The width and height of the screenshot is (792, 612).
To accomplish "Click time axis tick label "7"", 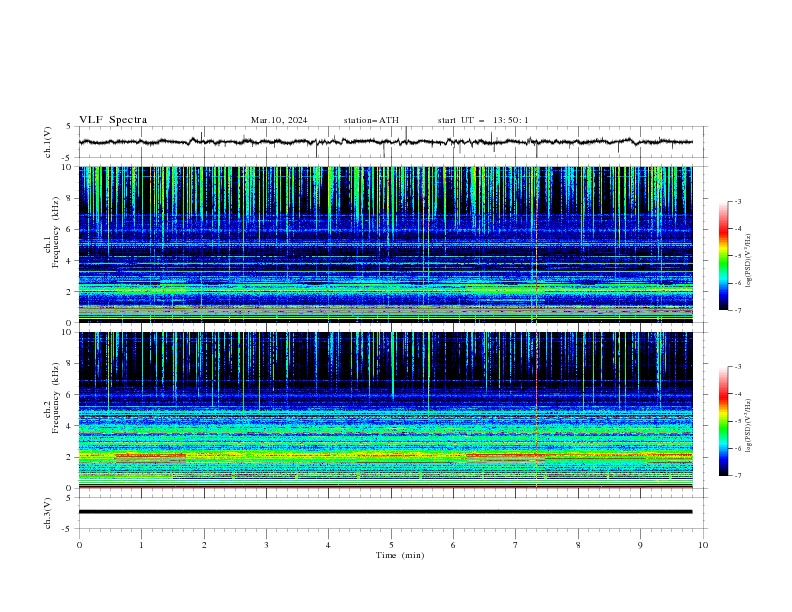I will tap(516, 545).
